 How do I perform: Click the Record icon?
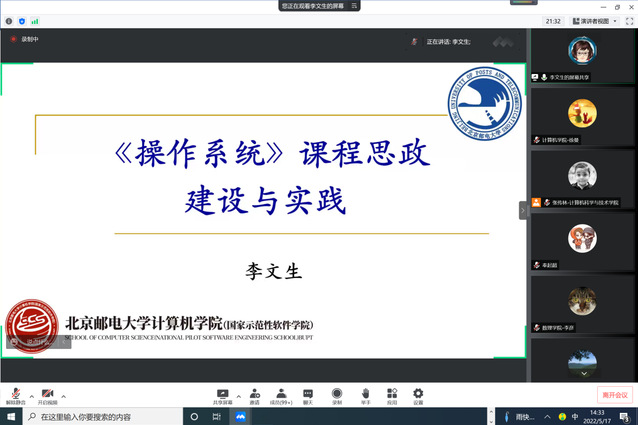click(x=337, y=394)
